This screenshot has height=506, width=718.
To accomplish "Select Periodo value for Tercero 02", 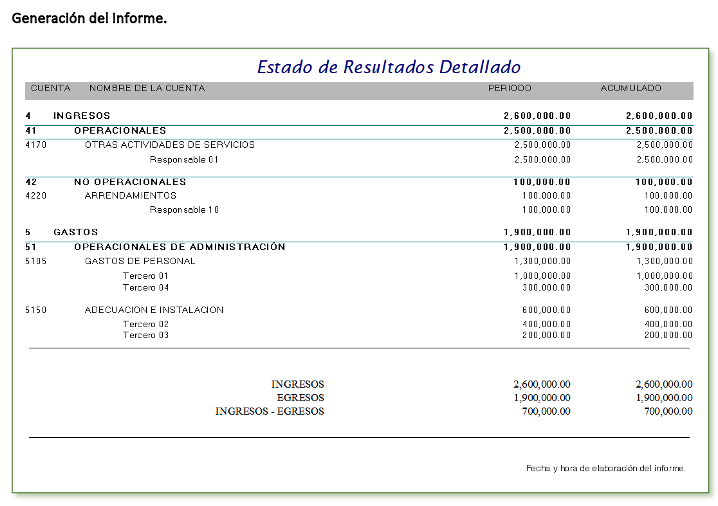I will [x=547, y=325].
